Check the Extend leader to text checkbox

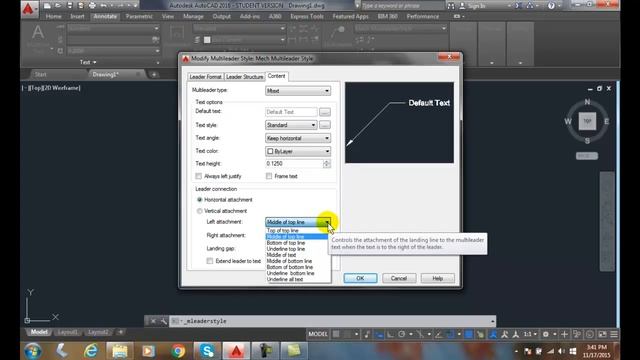pyautogui.click(x=210, y=261)
